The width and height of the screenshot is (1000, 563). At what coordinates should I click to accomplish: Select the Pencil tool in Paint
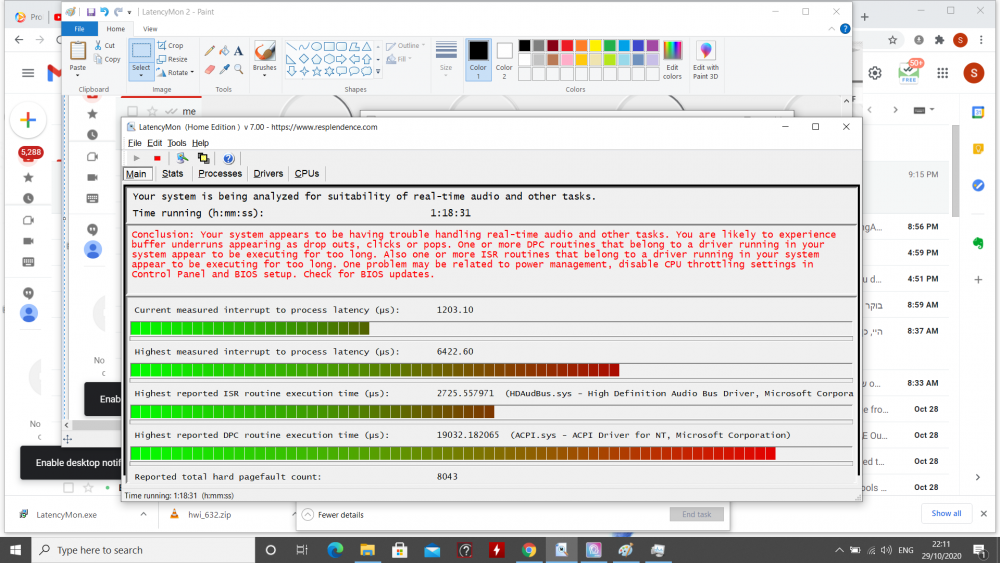point(210,50)
